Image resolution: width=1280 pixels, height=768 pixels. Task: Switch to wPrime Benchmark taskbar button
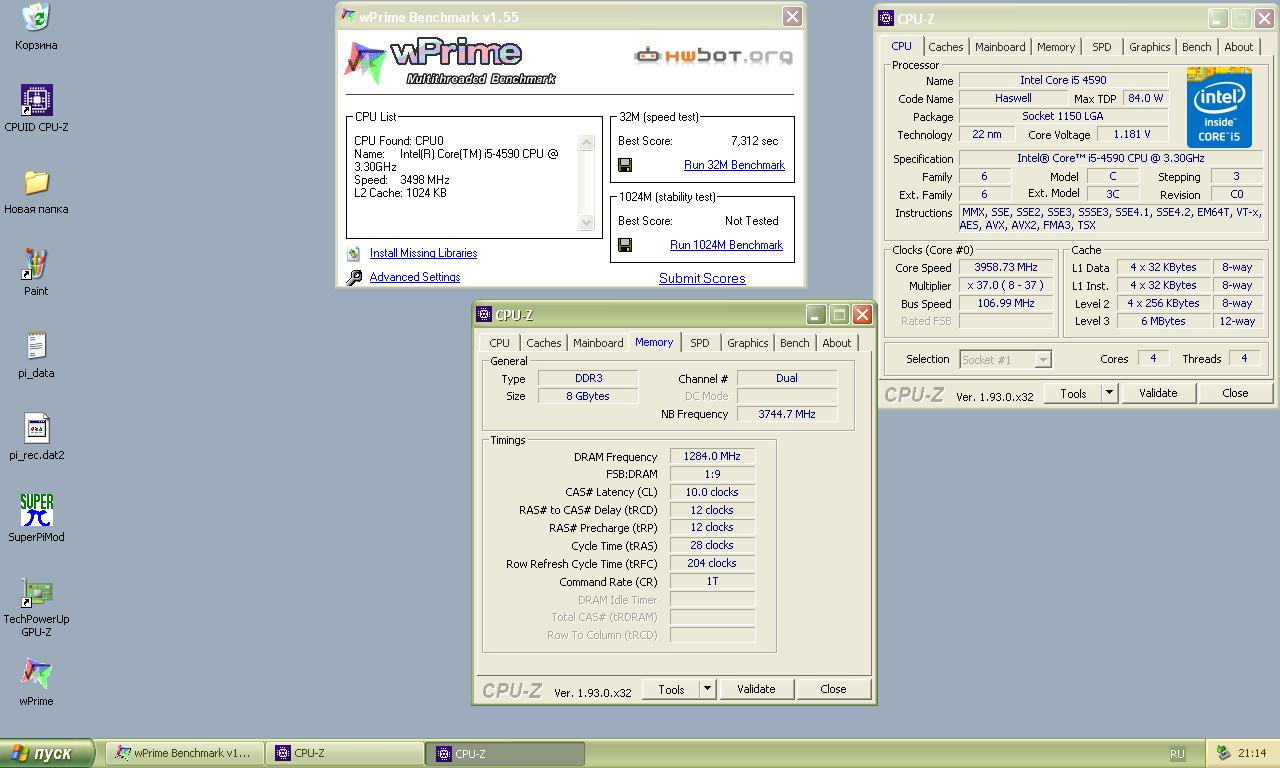[184, 754]
